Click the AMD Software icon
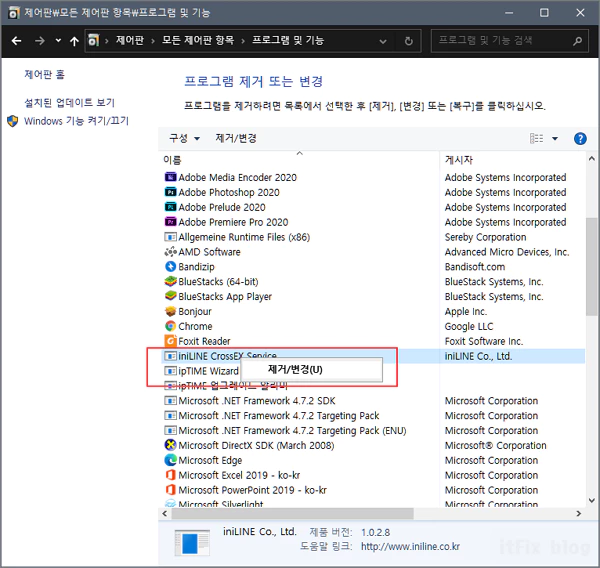Screen dimensions: 600x568 (x=170, y=252)
